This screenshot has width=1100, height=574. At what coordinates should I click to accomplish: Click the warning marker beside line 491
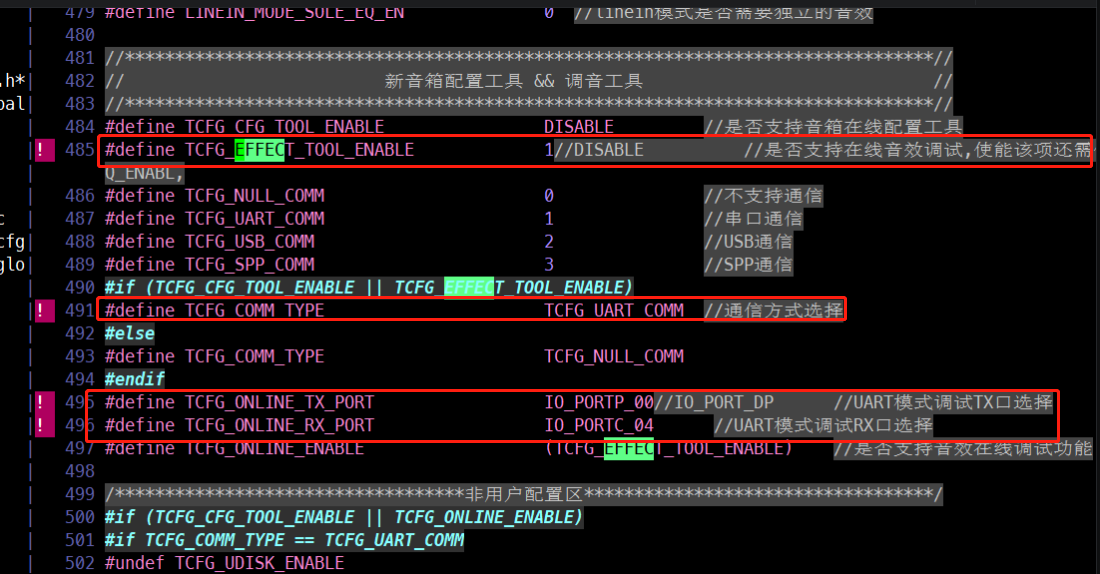click(45, 310)
